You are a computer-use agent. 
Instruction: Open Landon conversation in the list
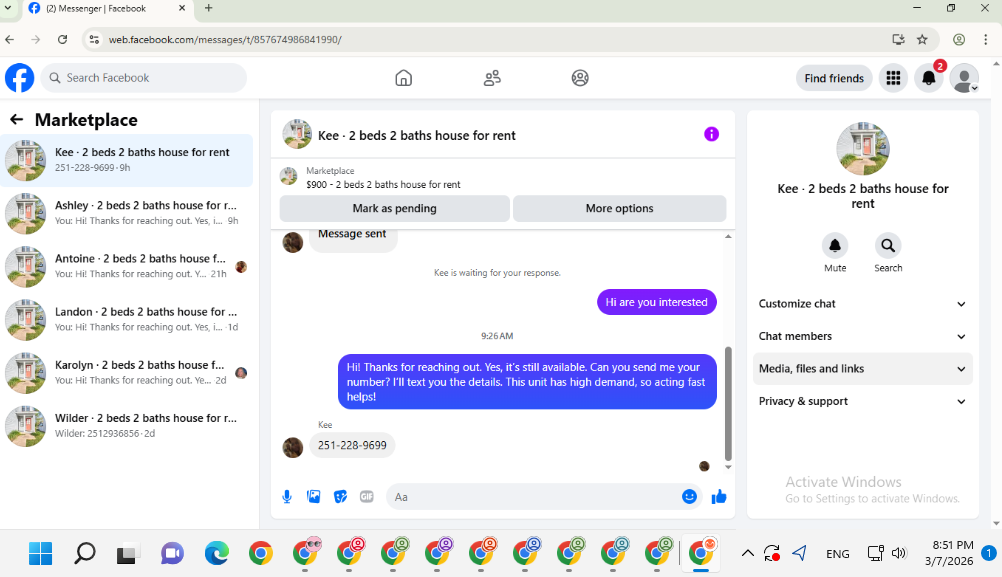[x=127, y=319]
